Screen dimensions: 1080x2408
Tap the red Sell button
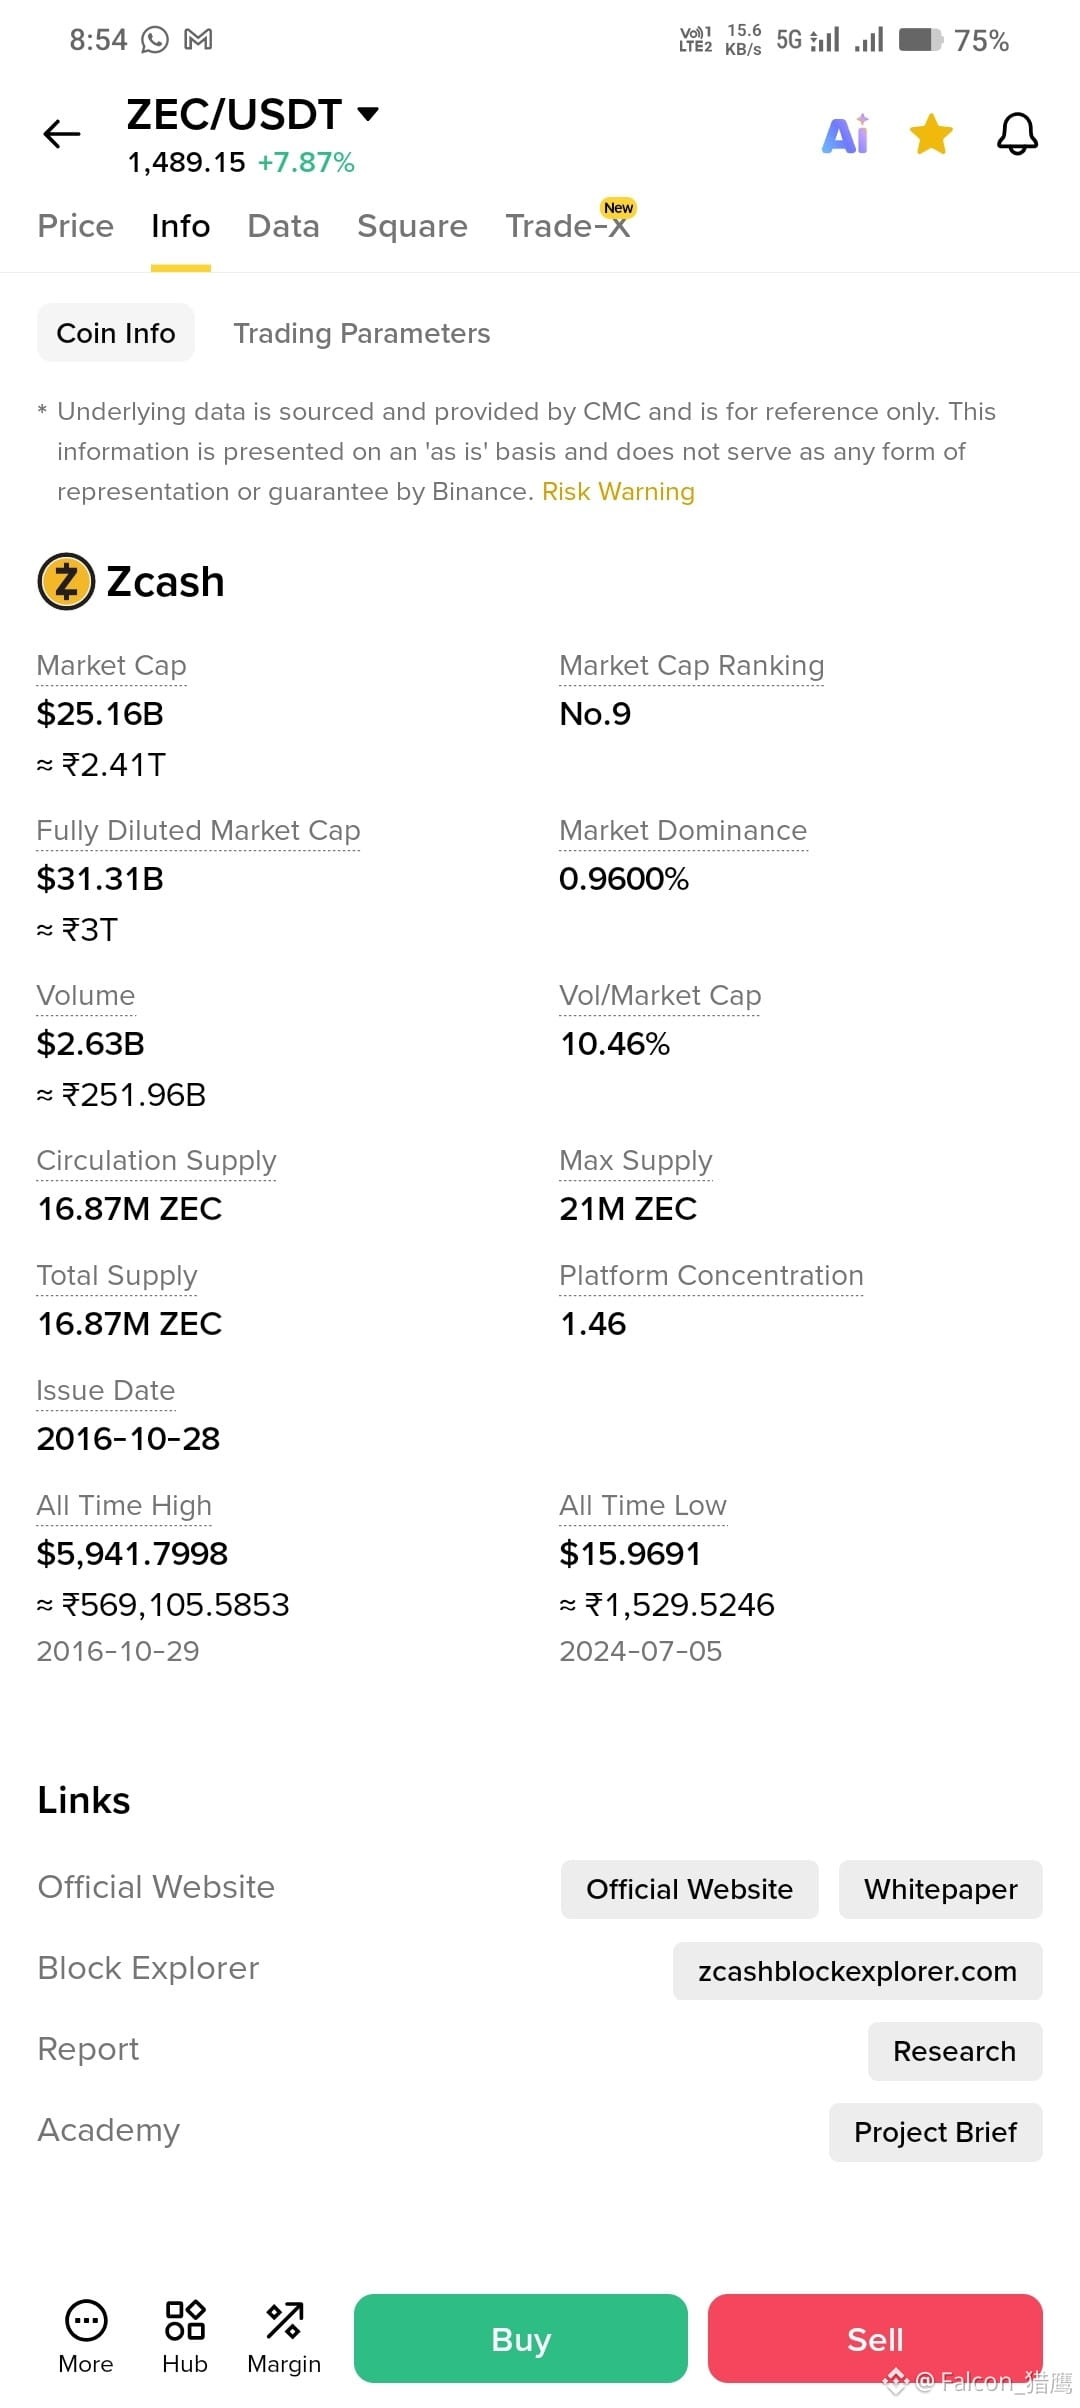[x=875, y=2338]
